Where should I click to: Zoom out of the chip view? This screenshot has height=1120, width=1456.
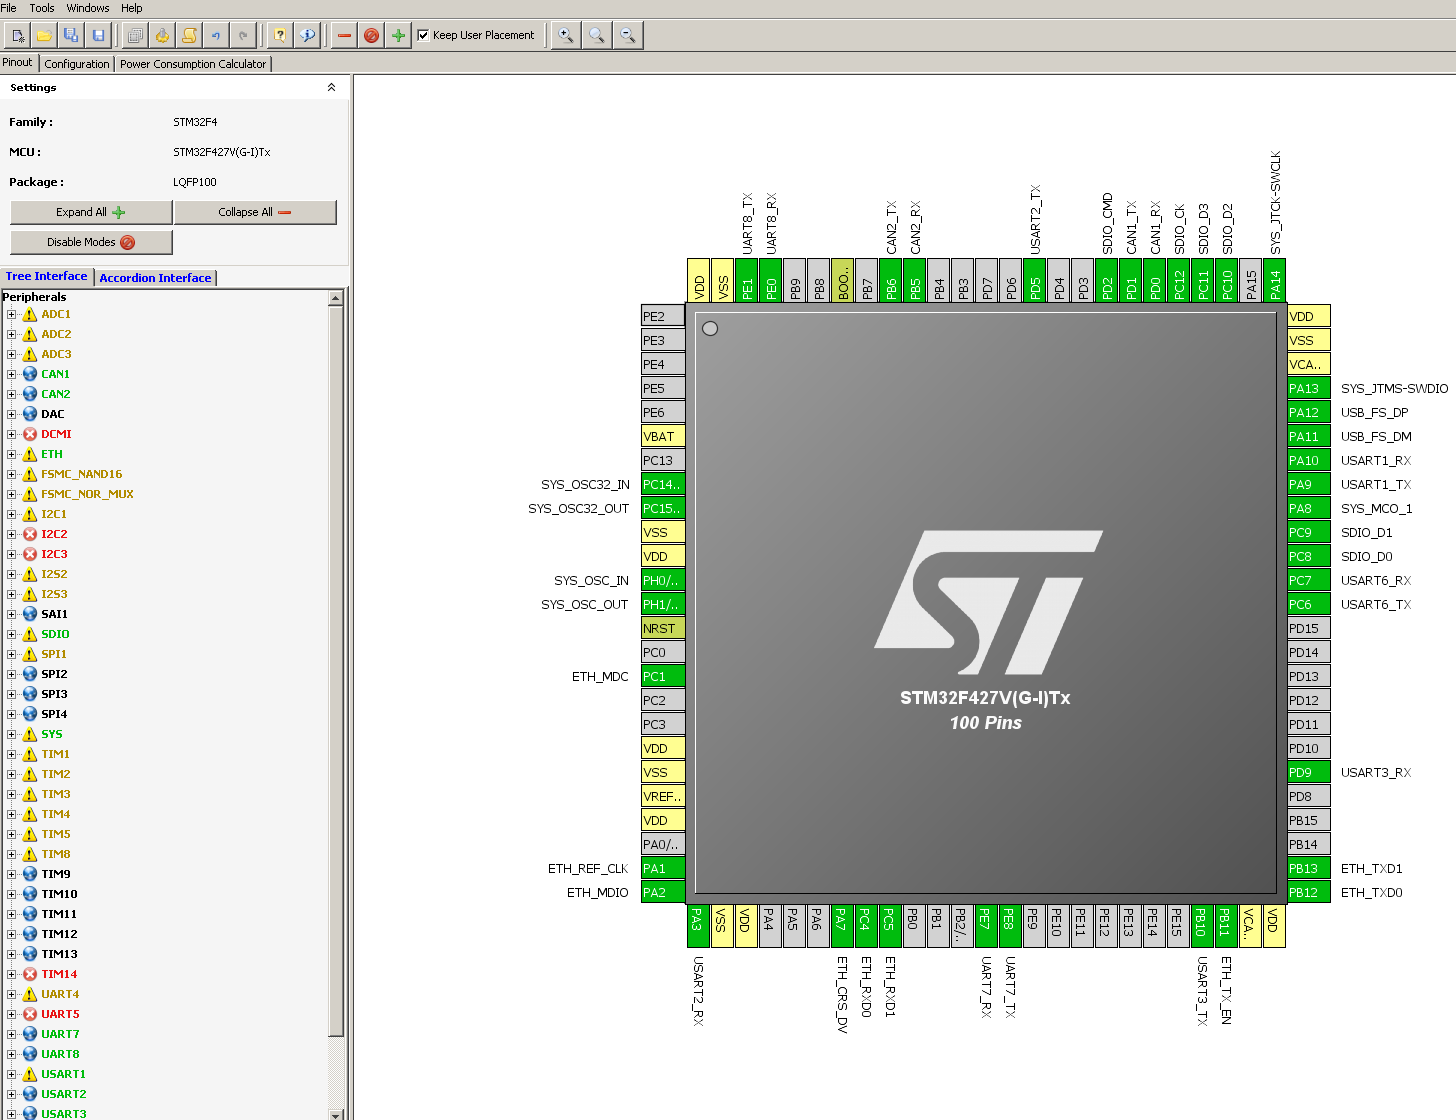coord(628,35)
